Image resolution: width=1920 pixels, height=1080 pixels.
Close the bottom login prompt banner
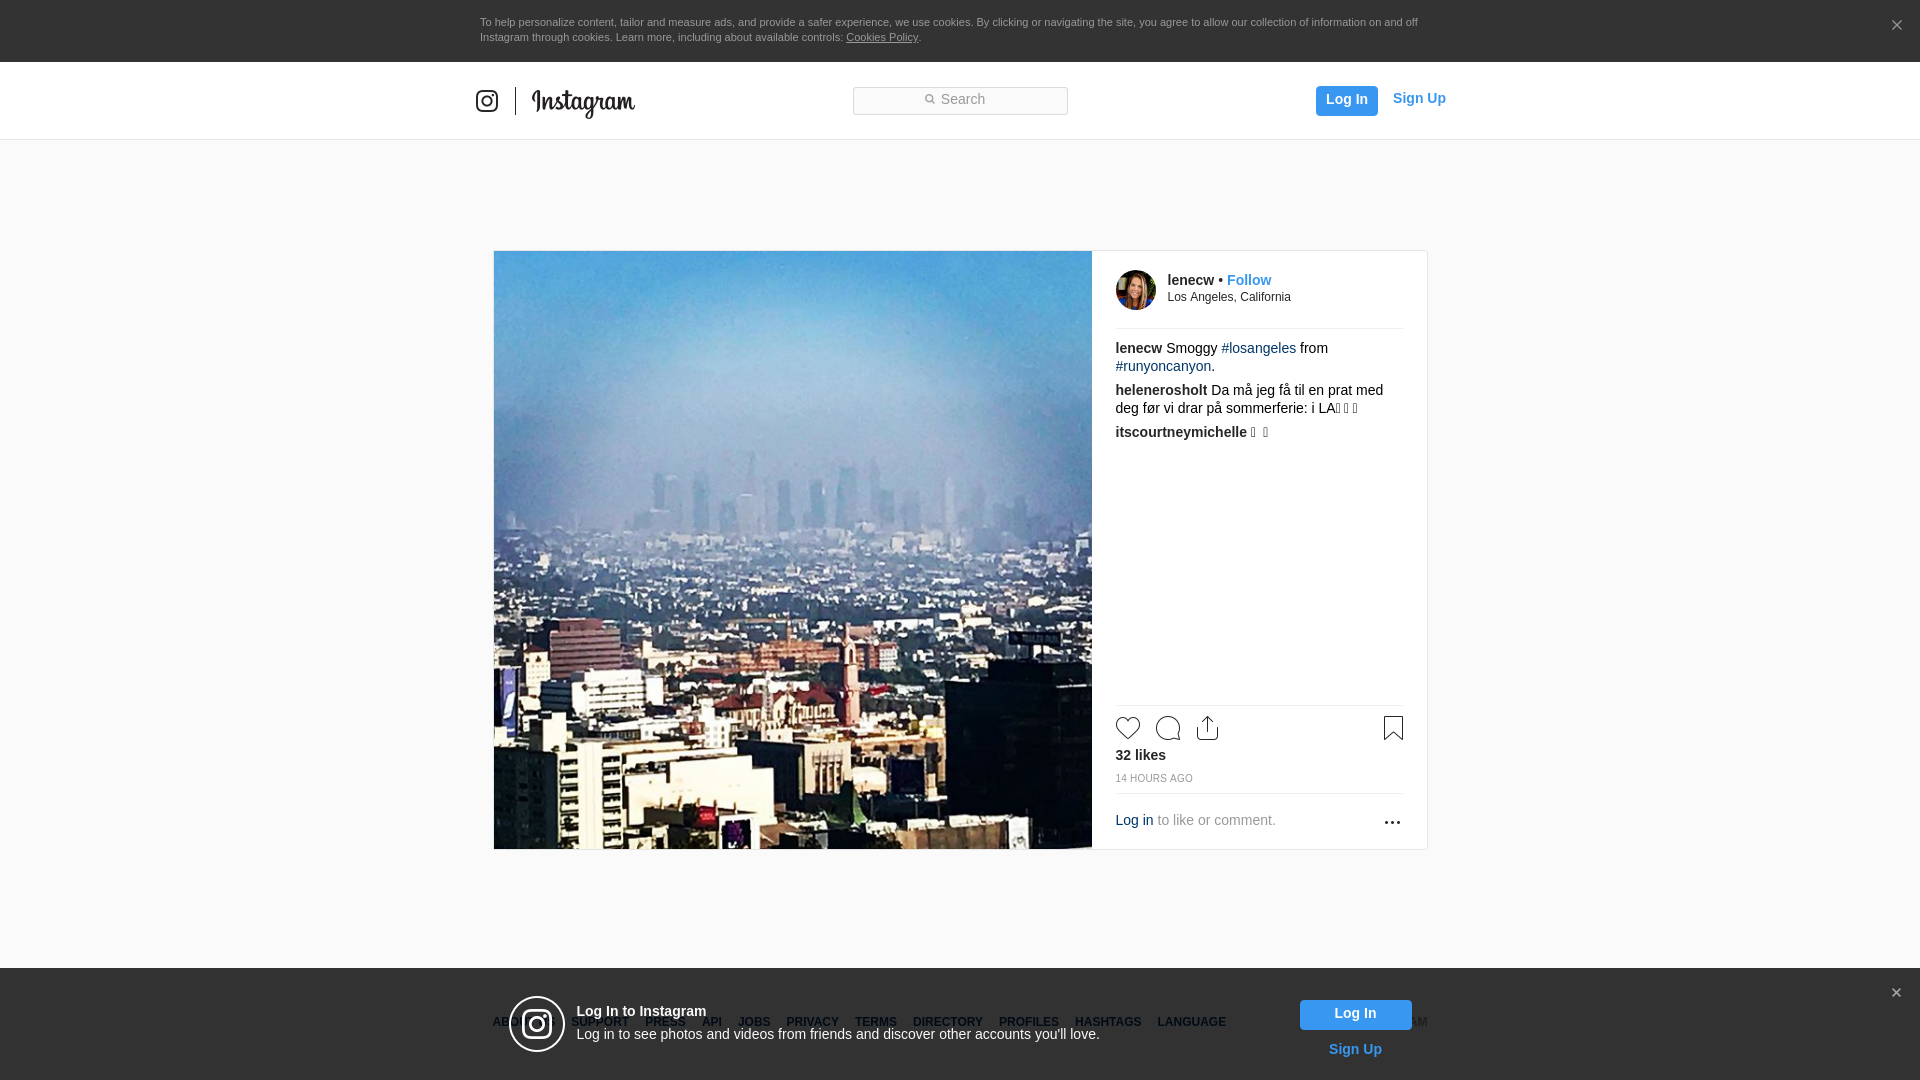coord(1896,993)
